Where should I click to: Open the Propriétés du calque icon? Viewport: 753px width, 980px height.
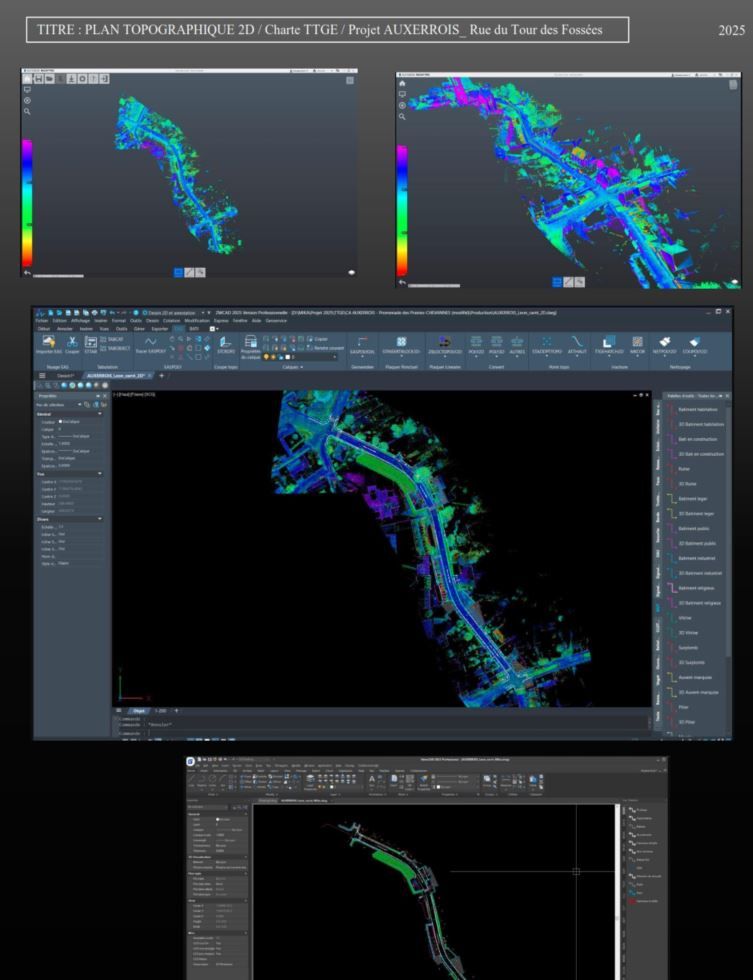(x=250, y=341)
